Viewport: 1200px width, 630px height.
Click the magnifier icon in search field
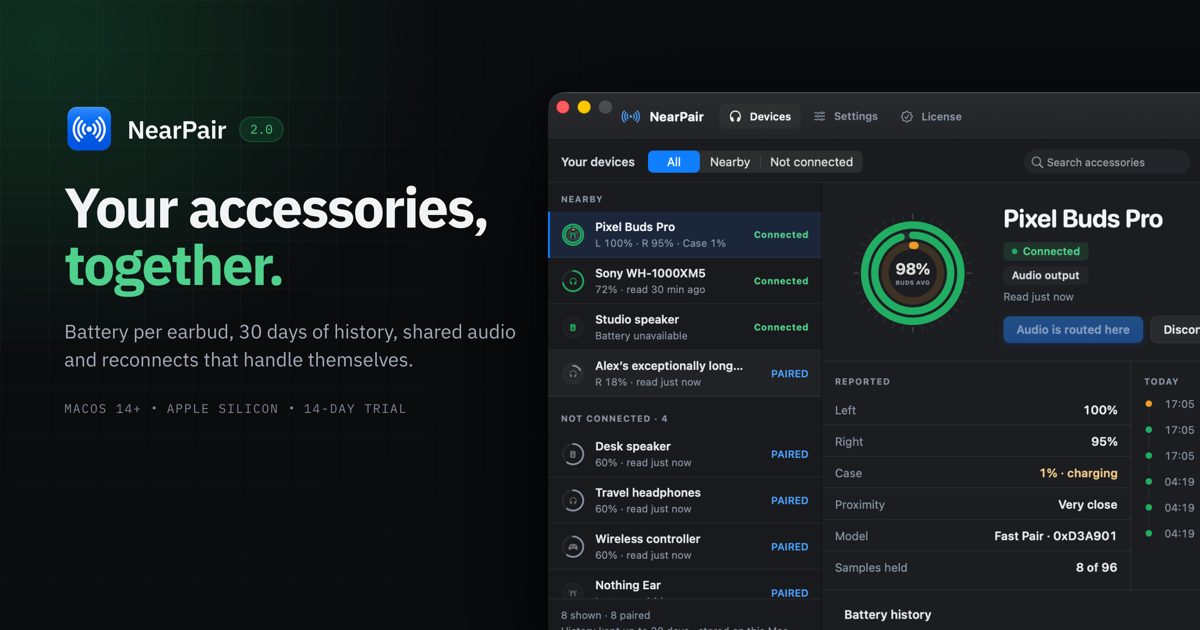[1037, 162]
